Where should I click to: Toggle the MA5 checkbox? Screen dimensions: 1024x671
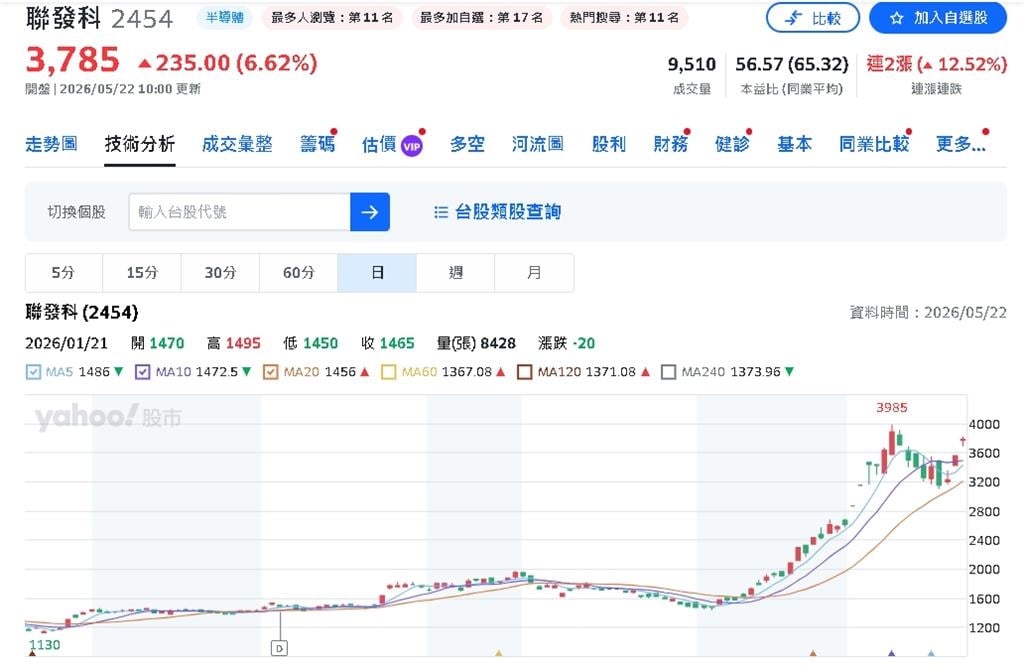pyautogui.click(x=33, y=372)
